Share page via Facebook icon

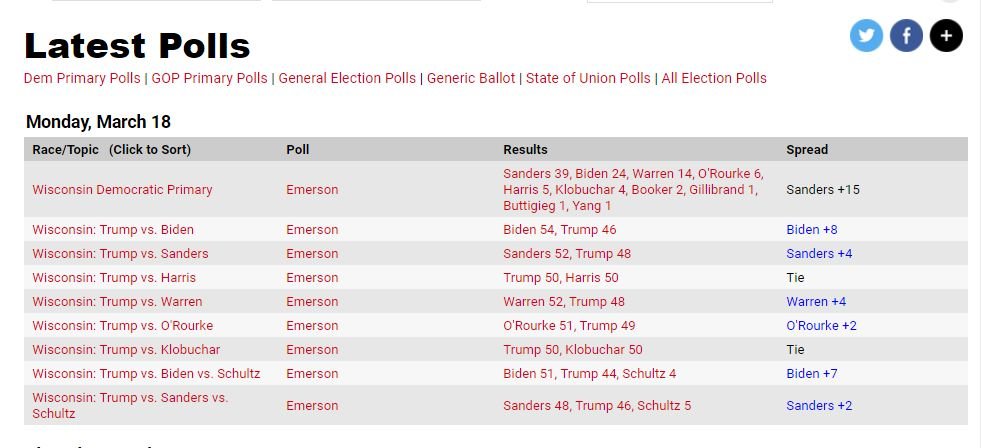(x=906, y=37)
